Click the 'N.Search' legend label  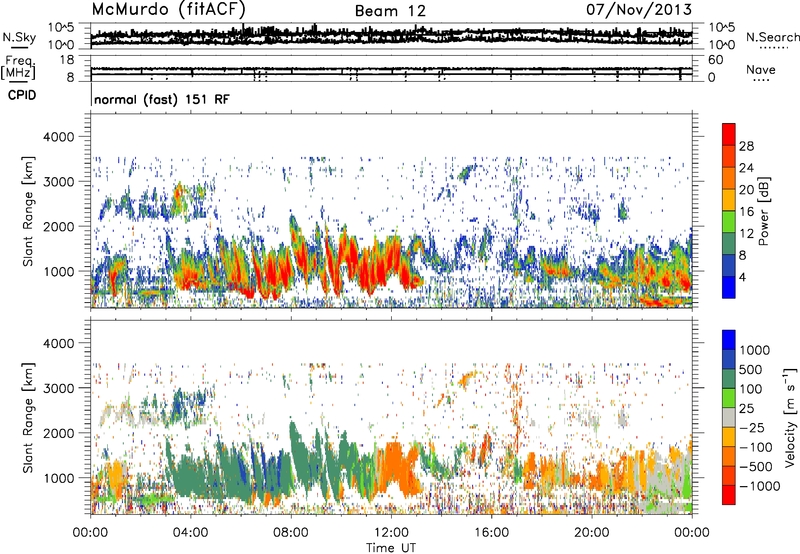pos(773,37)
